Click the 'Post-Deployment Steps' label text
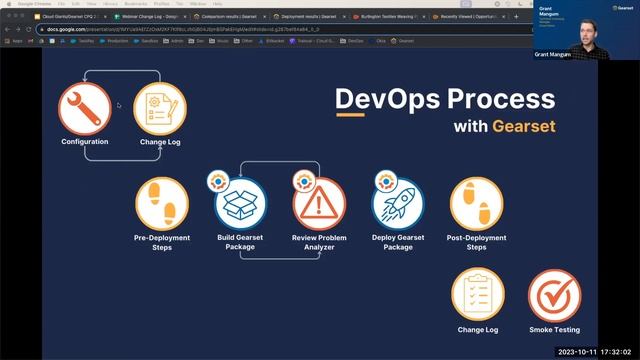The width and height of the screenshot is (640, 360). pyautogui.click(x=476, y=242)
